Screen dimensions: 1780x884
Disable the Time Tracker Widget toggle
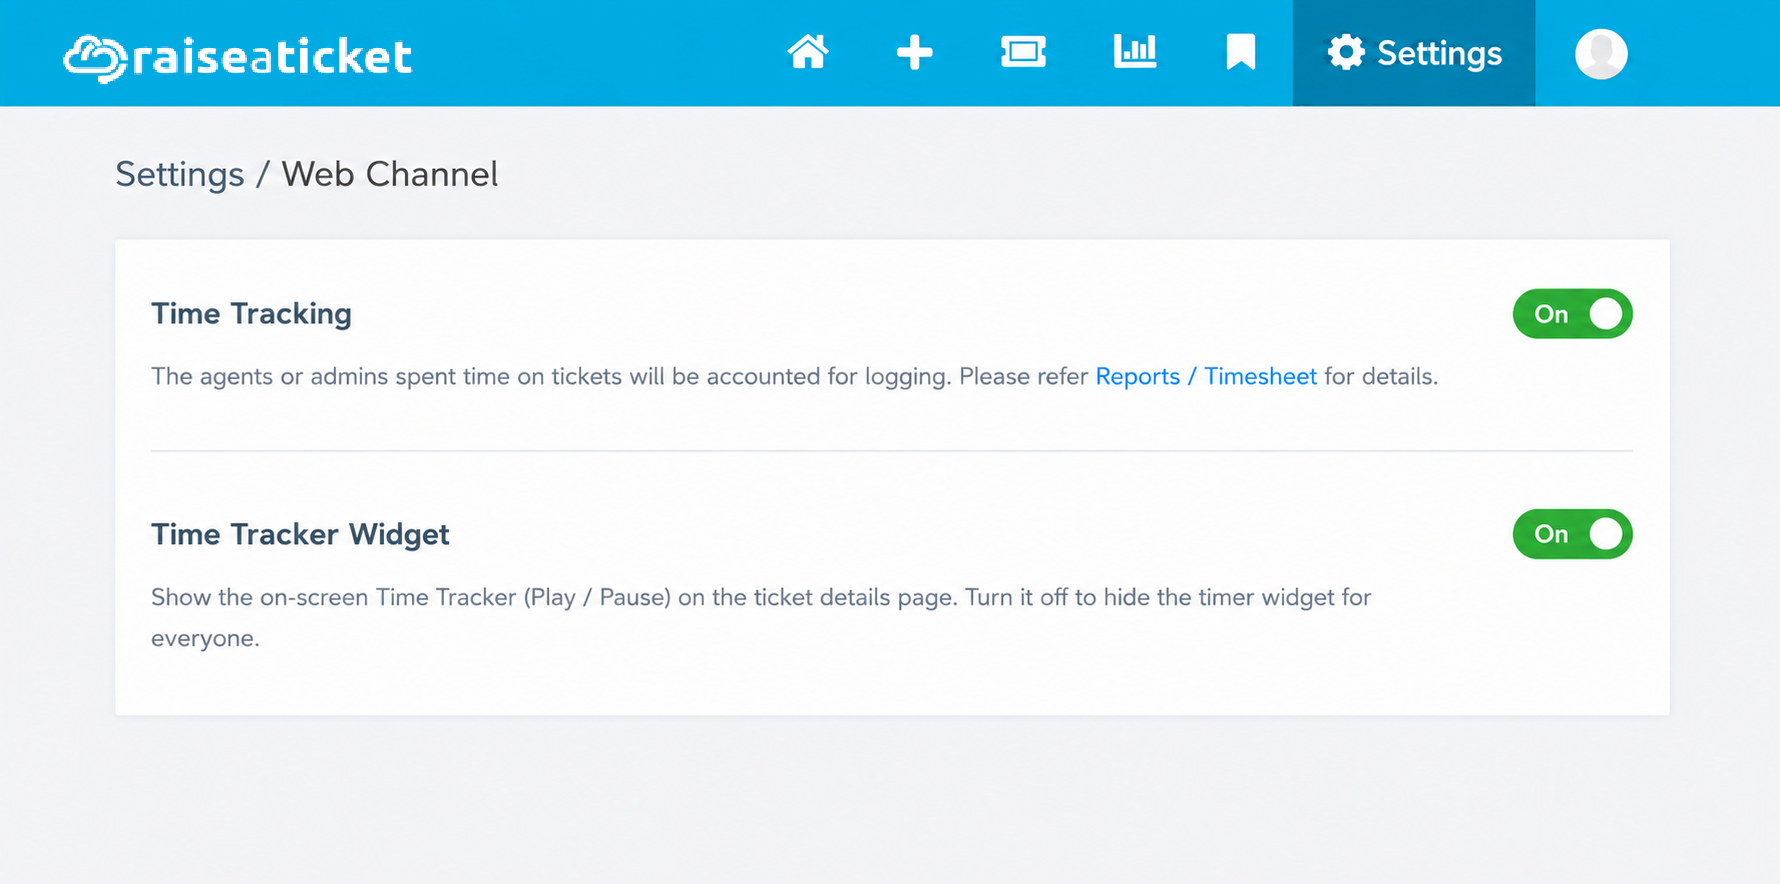(x=1572, y=534)
